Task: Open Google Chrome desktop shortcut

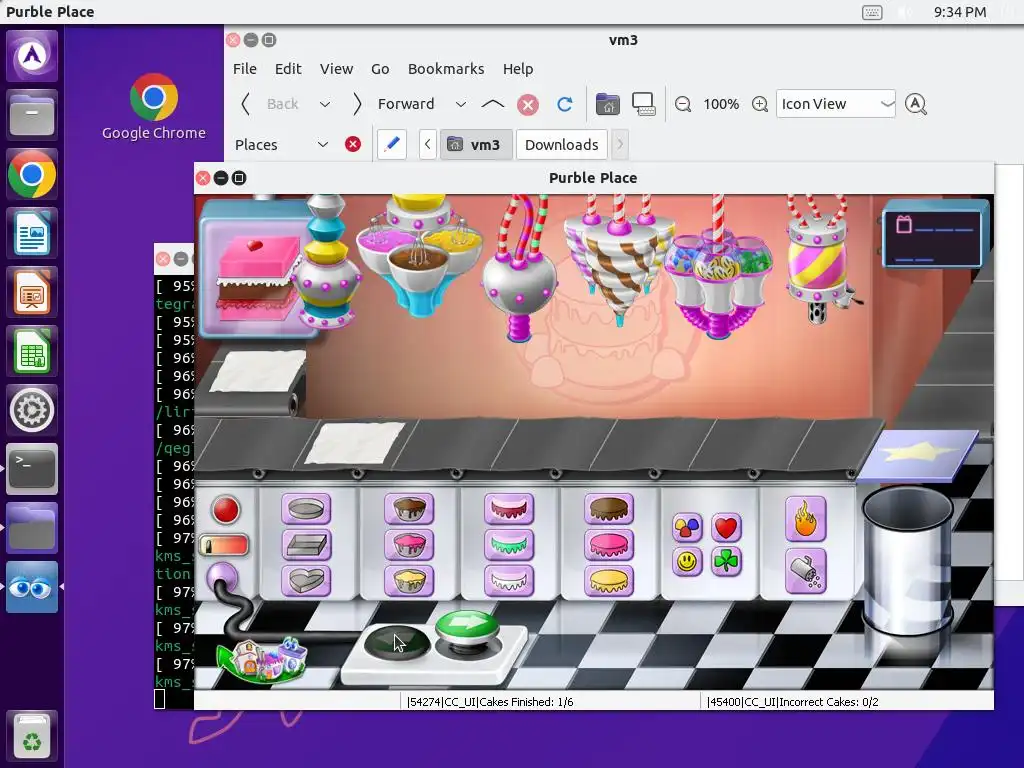Action: [x=153, y=106]
